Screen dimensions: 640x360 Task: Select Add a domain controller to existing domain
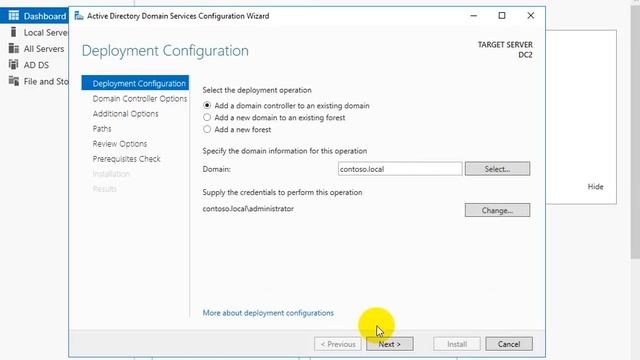click(x=207, y=105)
